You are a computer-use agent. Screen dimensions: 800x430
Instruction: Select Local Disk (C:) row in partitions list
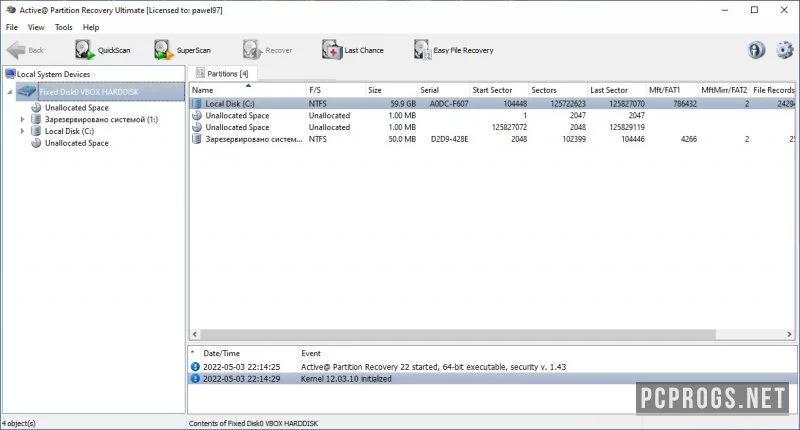tap(492, 104)
